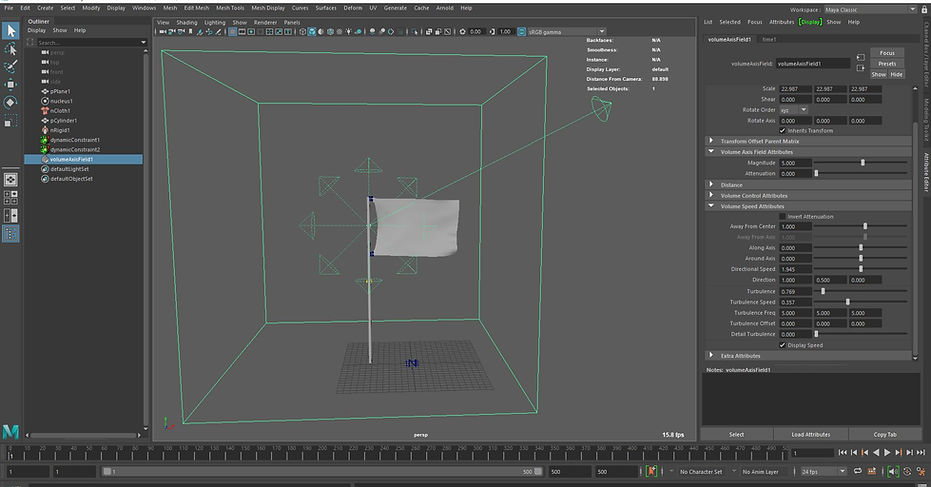Open the Rotate Order dropdown
Viewport: 931px width, 487px height.
coord(794,110)
